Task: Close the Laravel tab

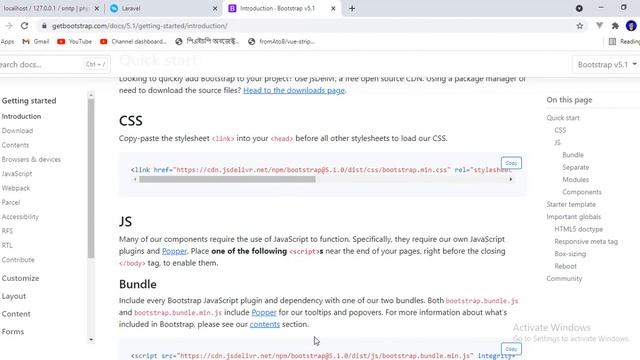Action: pyautogui.click(x=215, y=8)
